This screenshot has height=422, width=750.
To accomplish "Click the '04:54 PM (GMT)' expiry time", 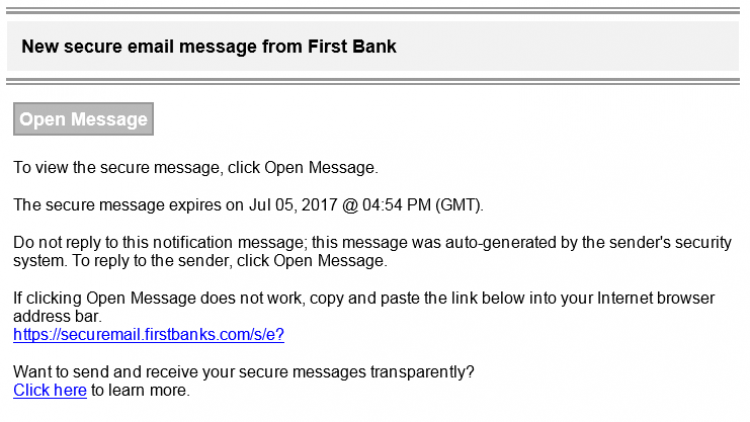I will (421, 205).
